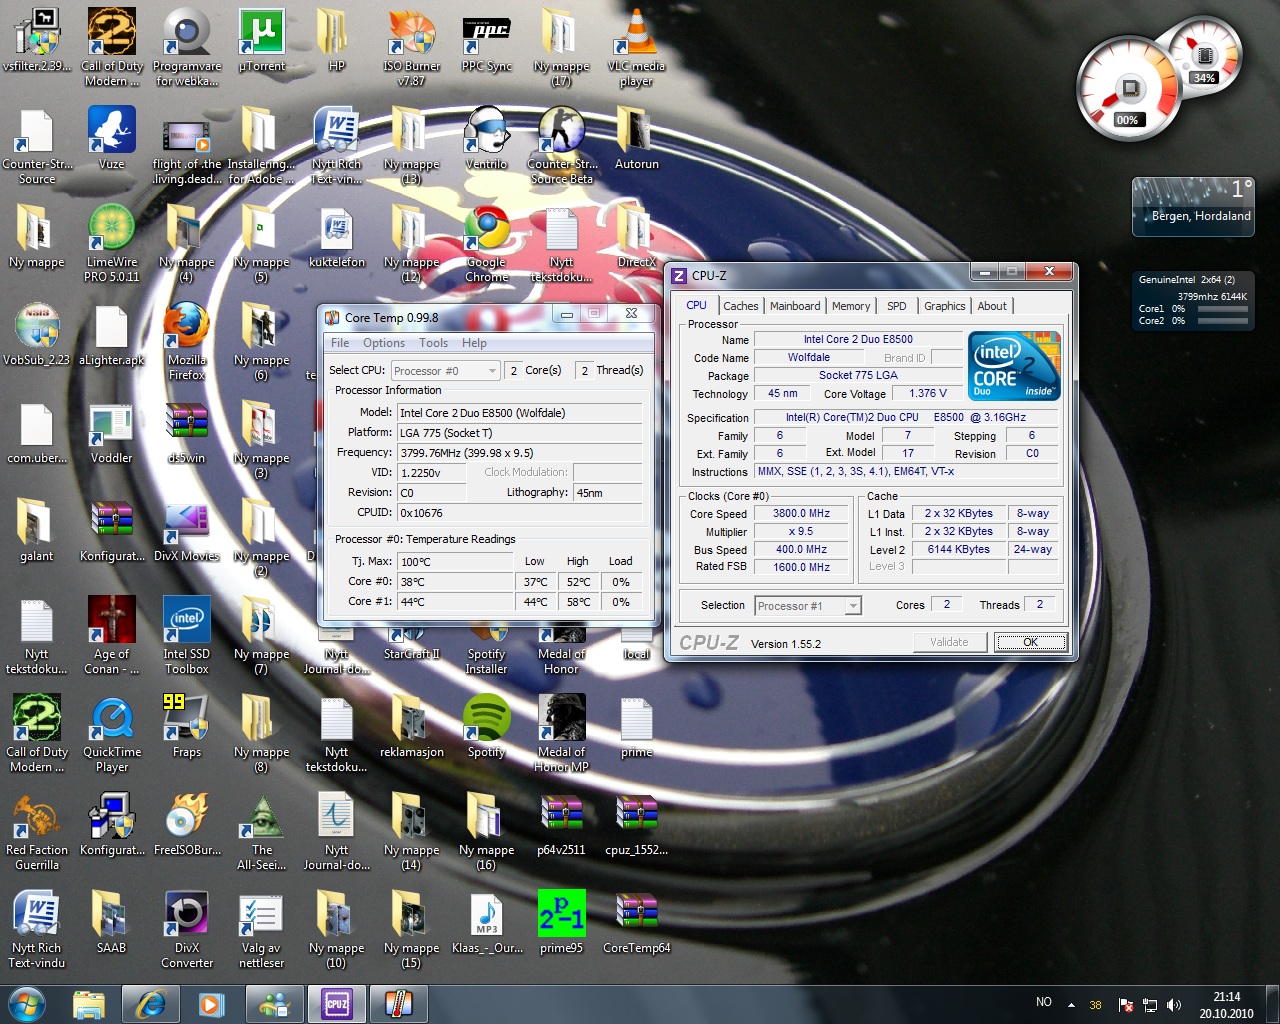1280x1024 pixels.
Task: Open QuickTime Player shortcut
Action: point(112,733)
